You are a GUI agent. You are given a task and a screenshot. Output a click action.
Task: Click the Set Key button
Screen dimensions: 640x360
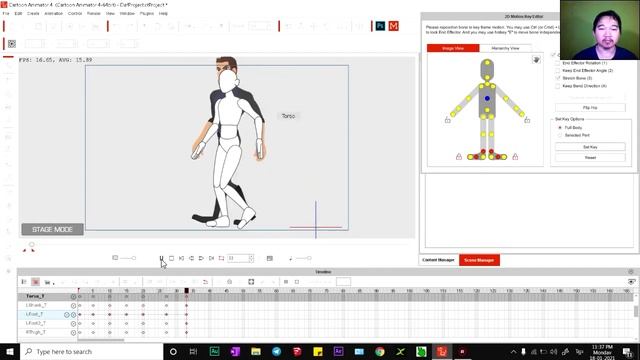click(590, 147)
